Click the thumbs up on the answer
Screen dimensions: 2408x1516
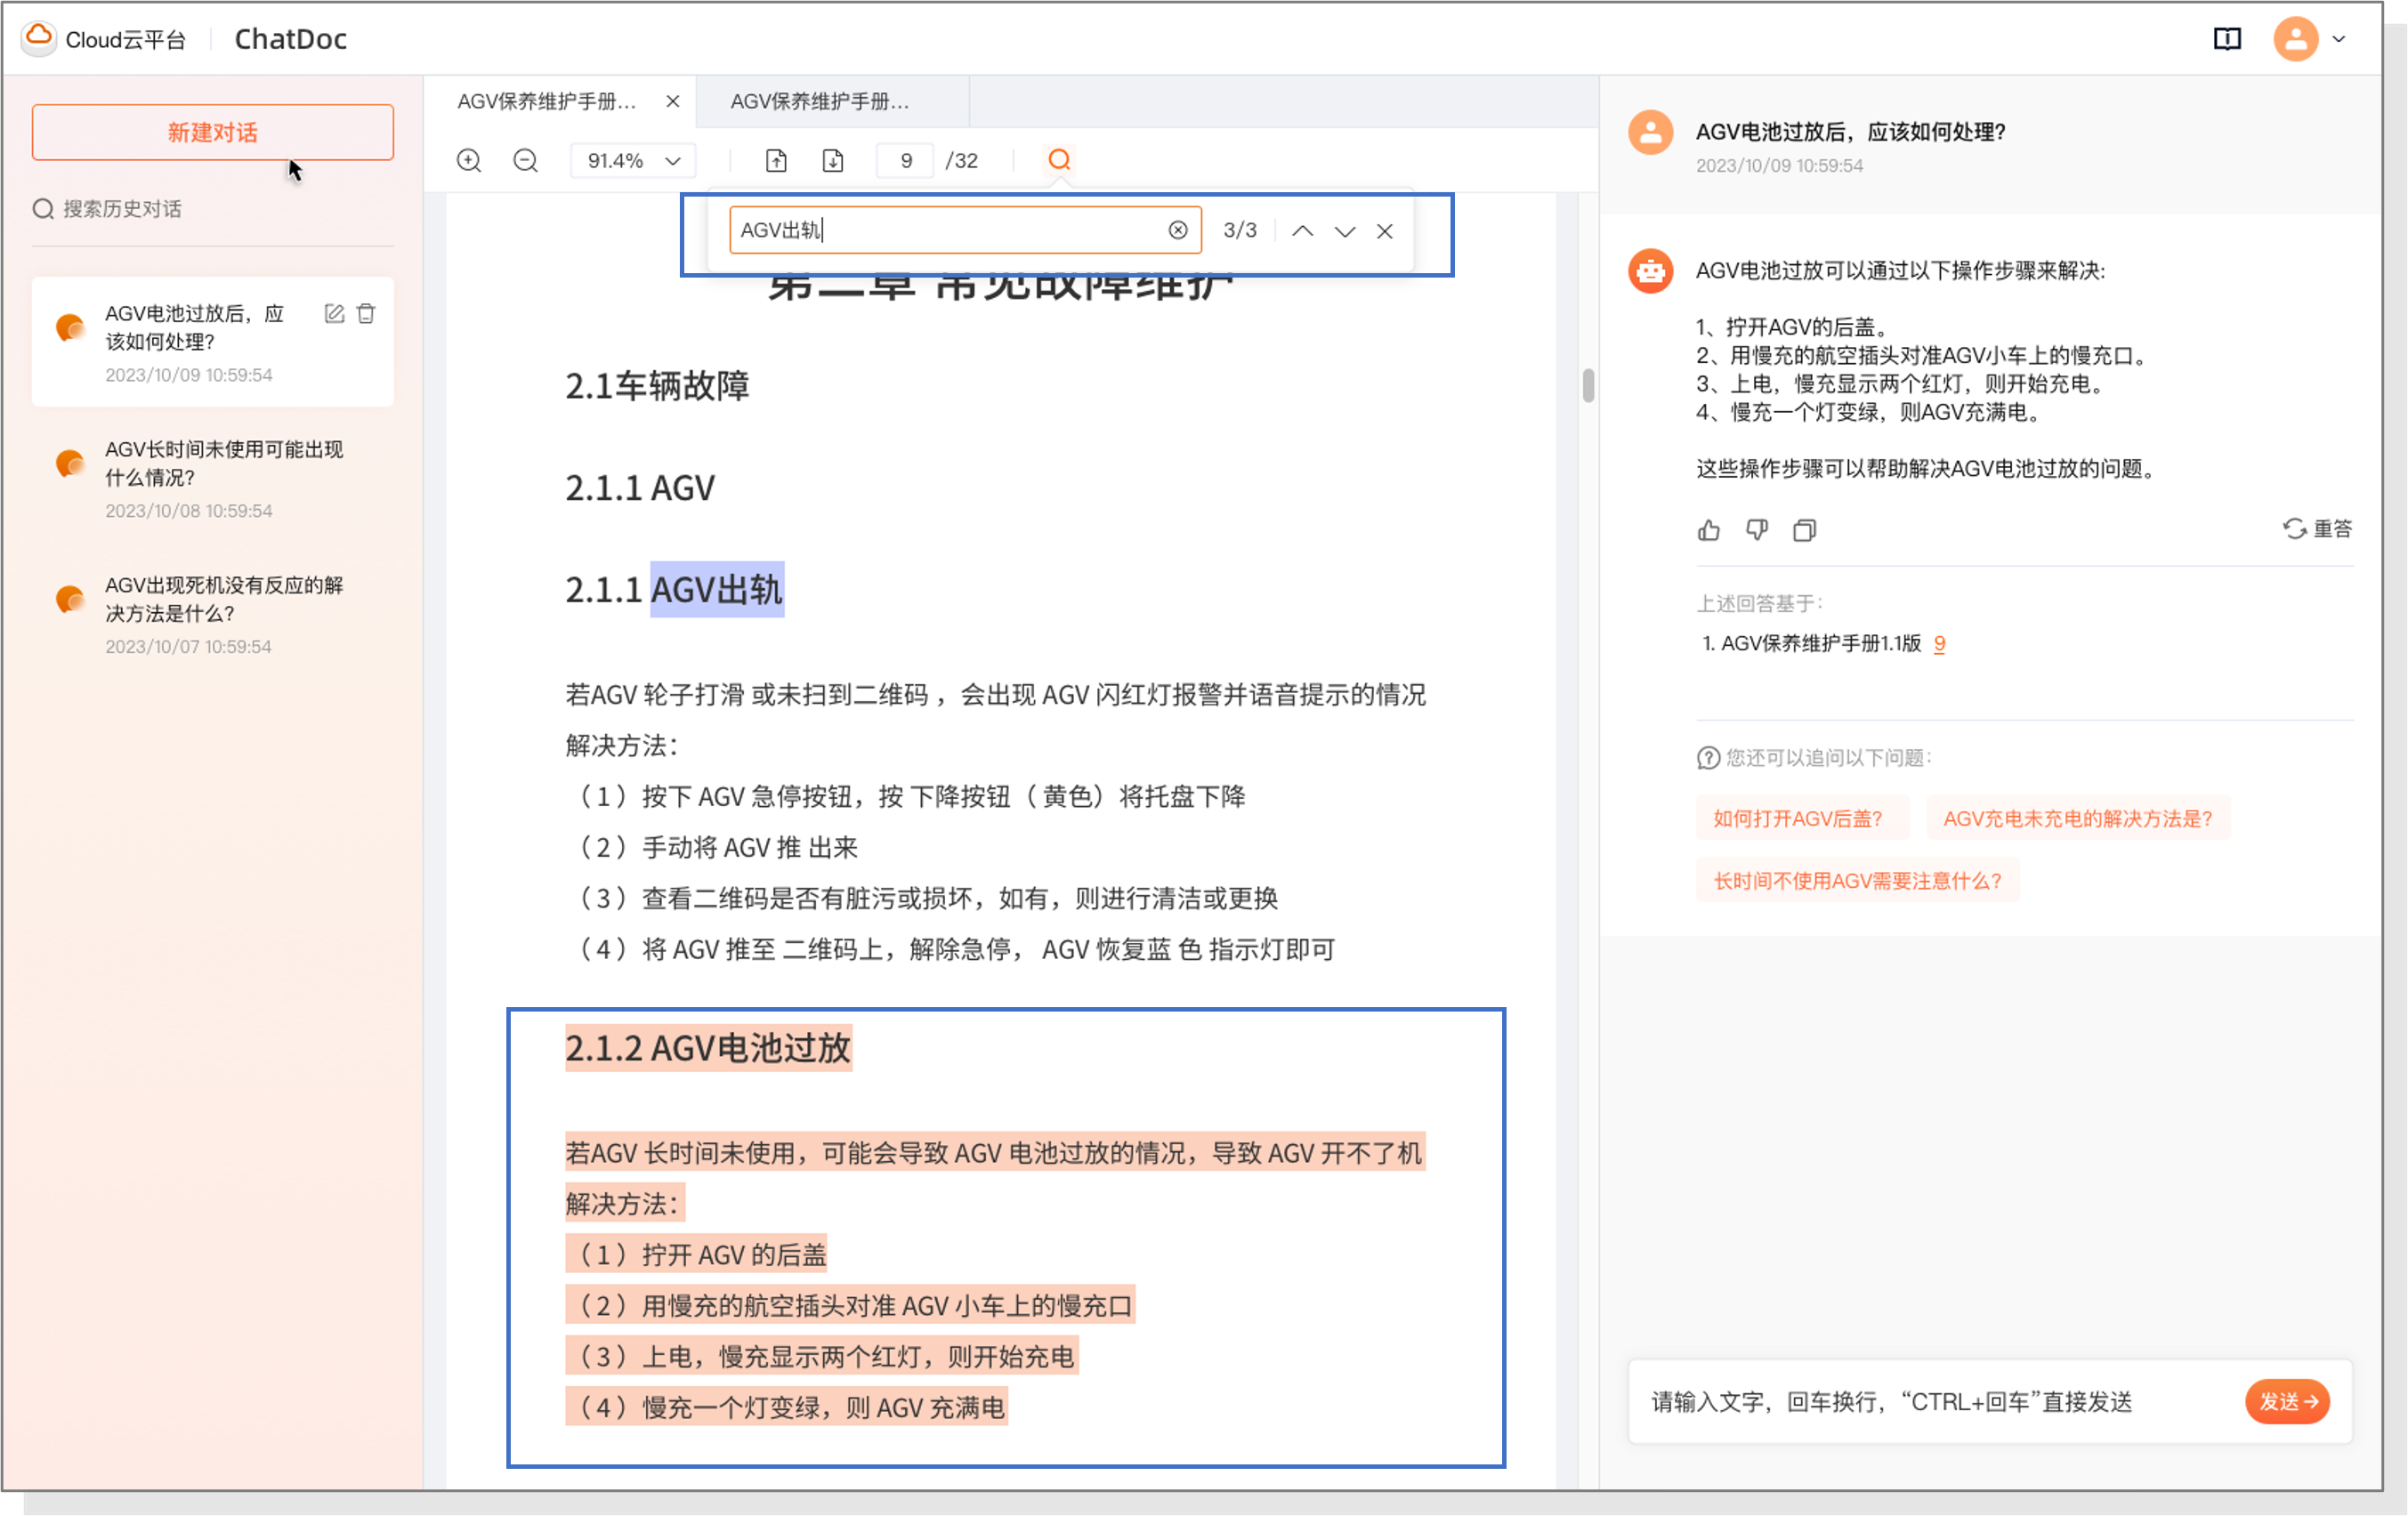point(1708,530)
